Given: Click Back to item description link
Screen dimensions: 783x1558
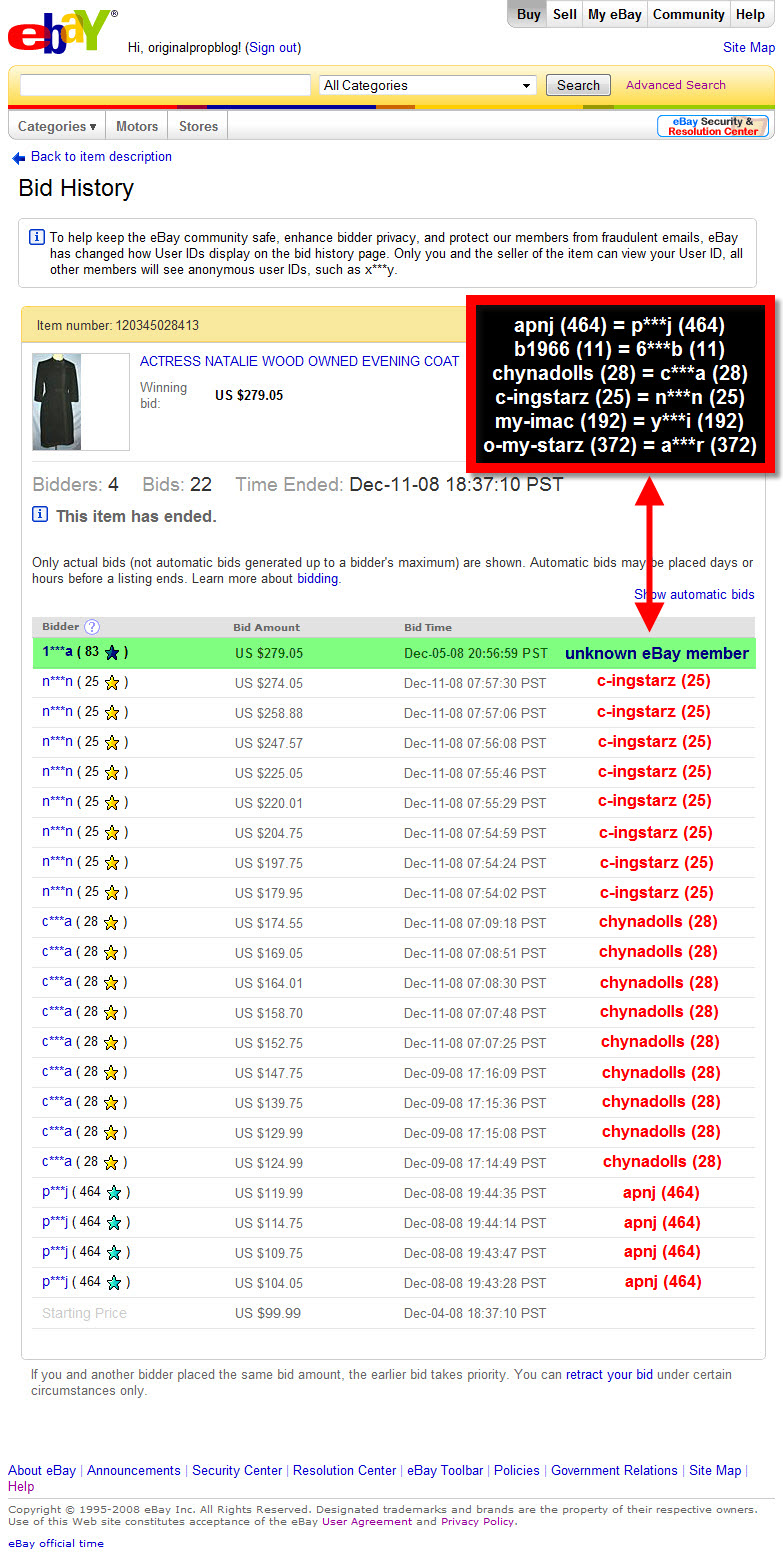Looking at the screenshot, I should point(101,157).
